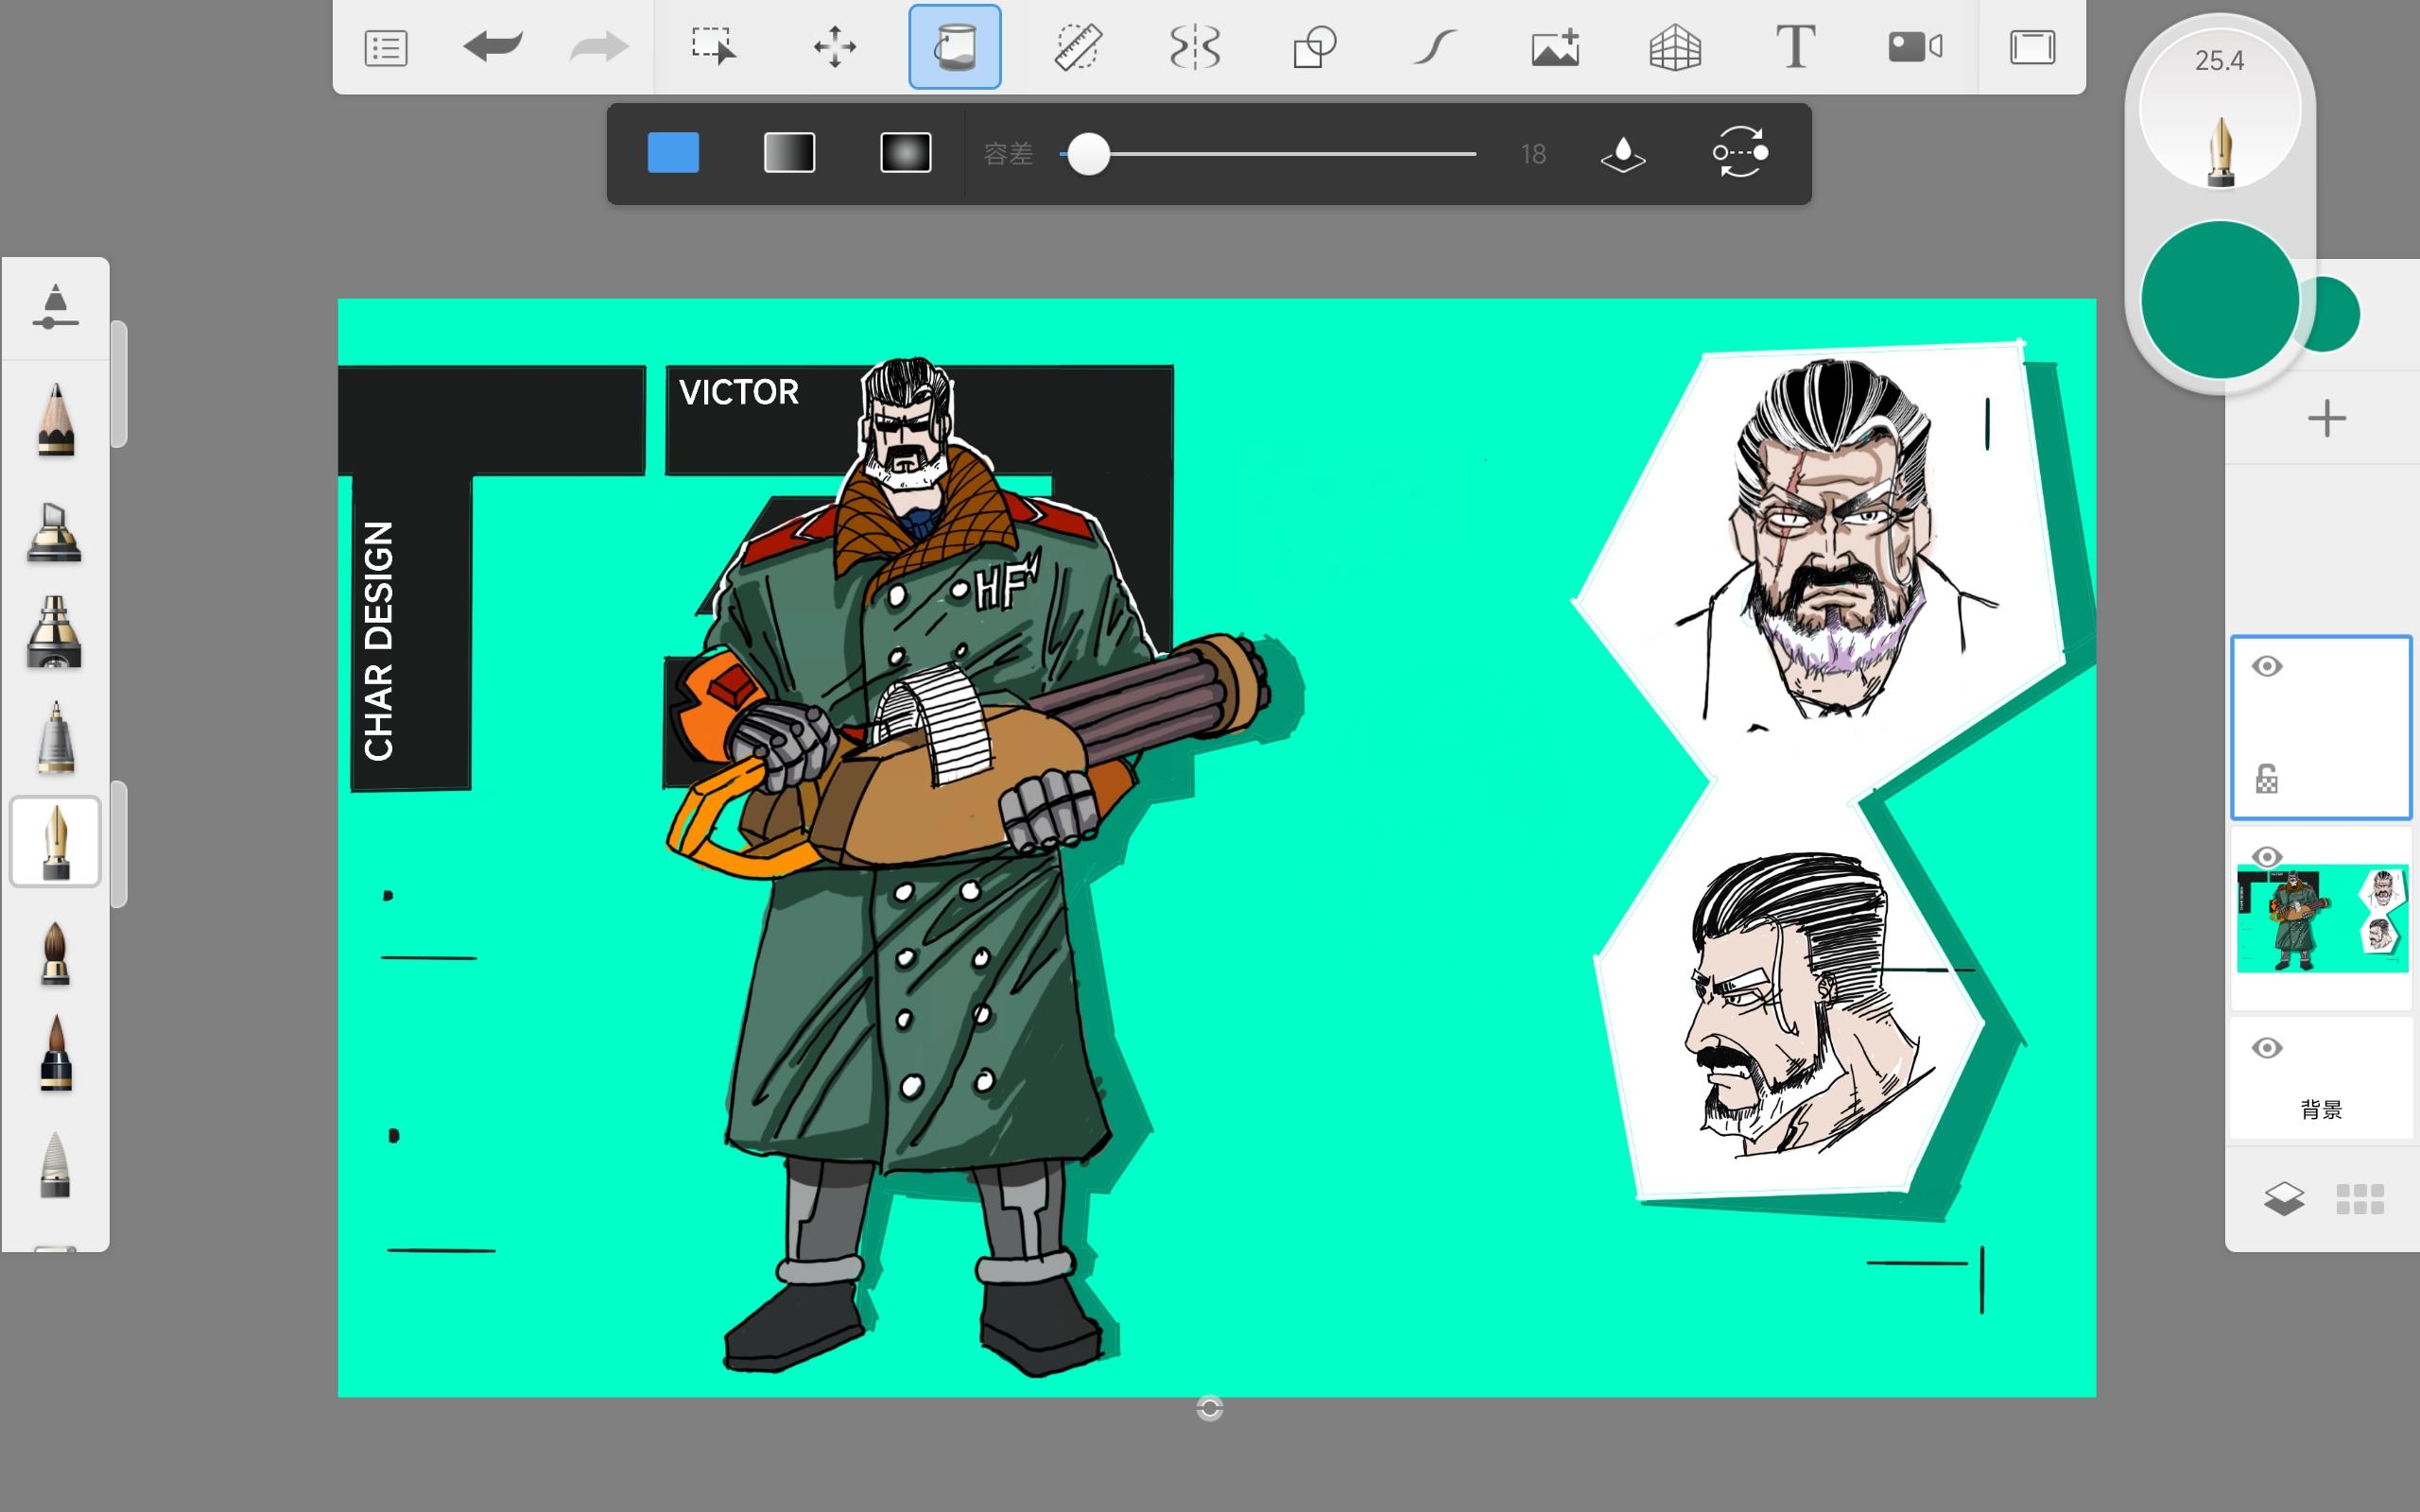Choose the Transform move tool
2420x1512 pixels.
coord(834,46)
